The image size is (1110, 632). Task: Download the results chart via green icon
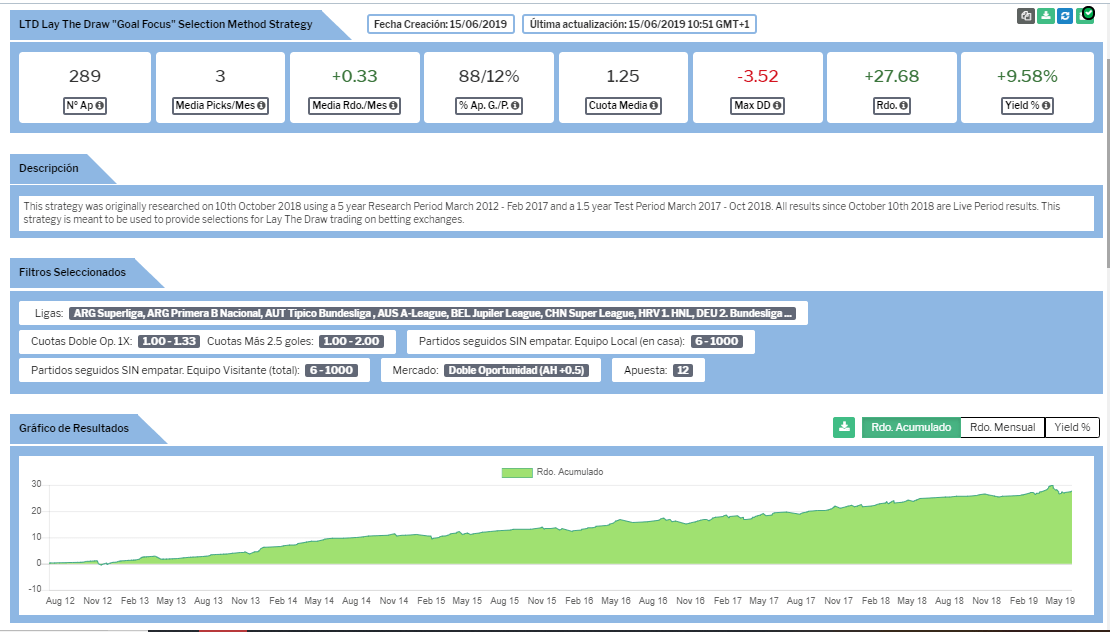(x=844, y=427)
